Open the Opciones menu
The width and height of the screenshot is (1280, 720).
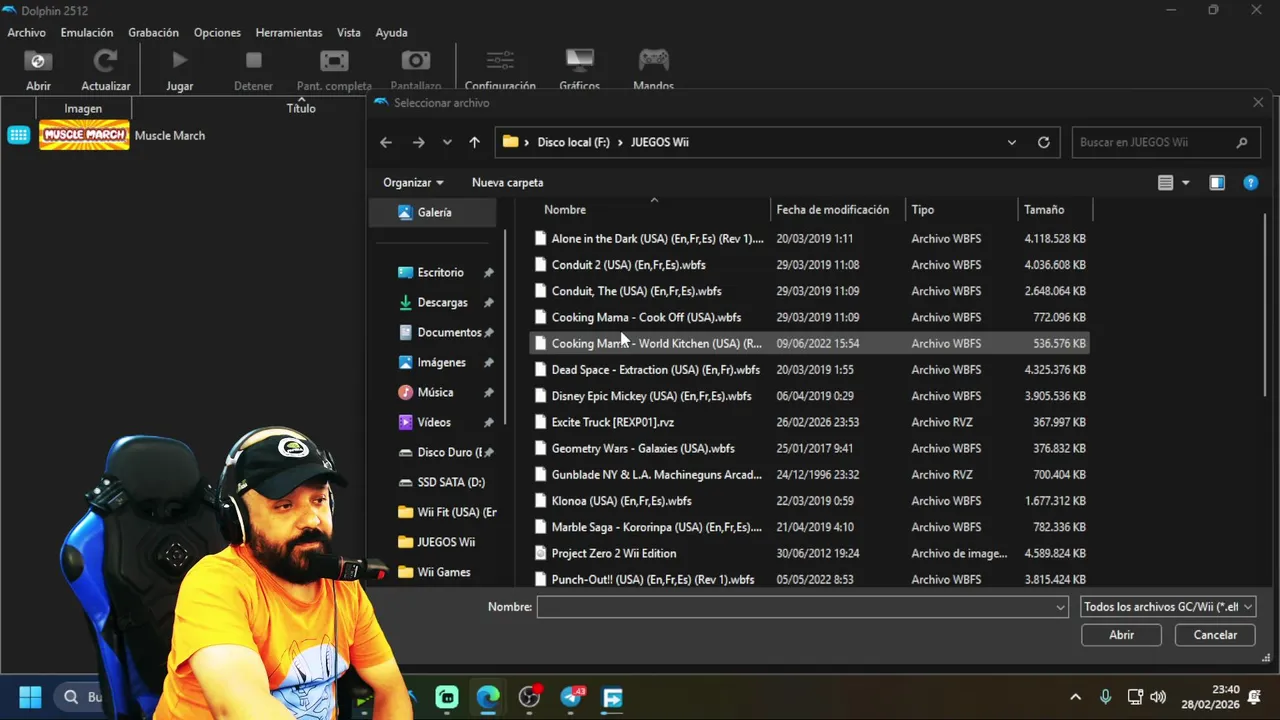(x=217, y=33)
